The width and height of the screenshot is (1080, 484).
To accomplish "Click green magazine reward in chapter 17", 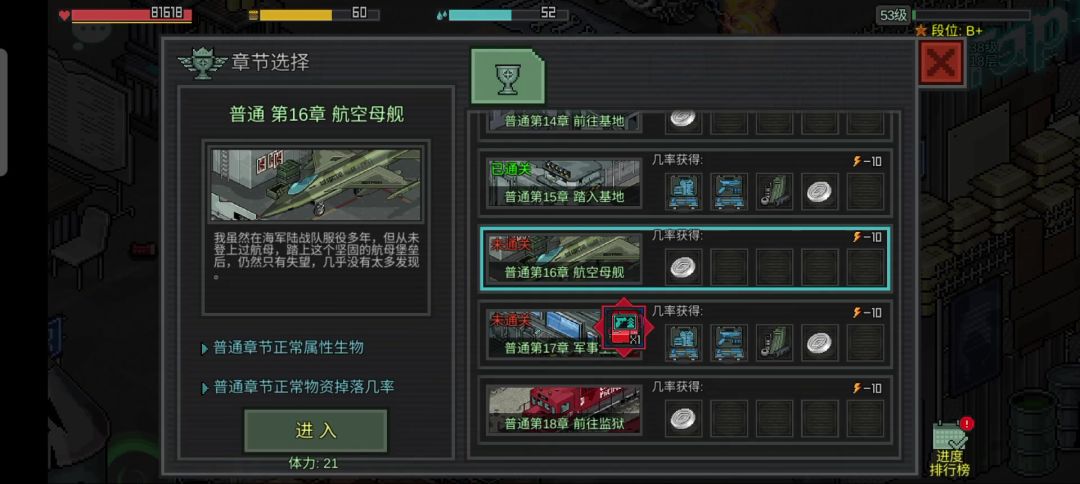I will pyautogui.click(x=775, y=343).
